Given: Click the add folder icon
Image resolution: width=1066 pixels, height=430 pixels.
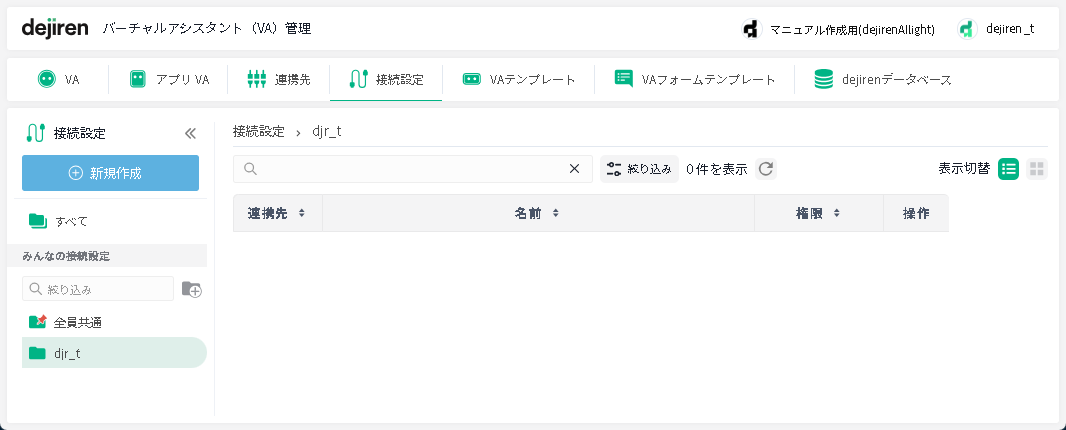Looking at the screenshot, I should (191, 289).
